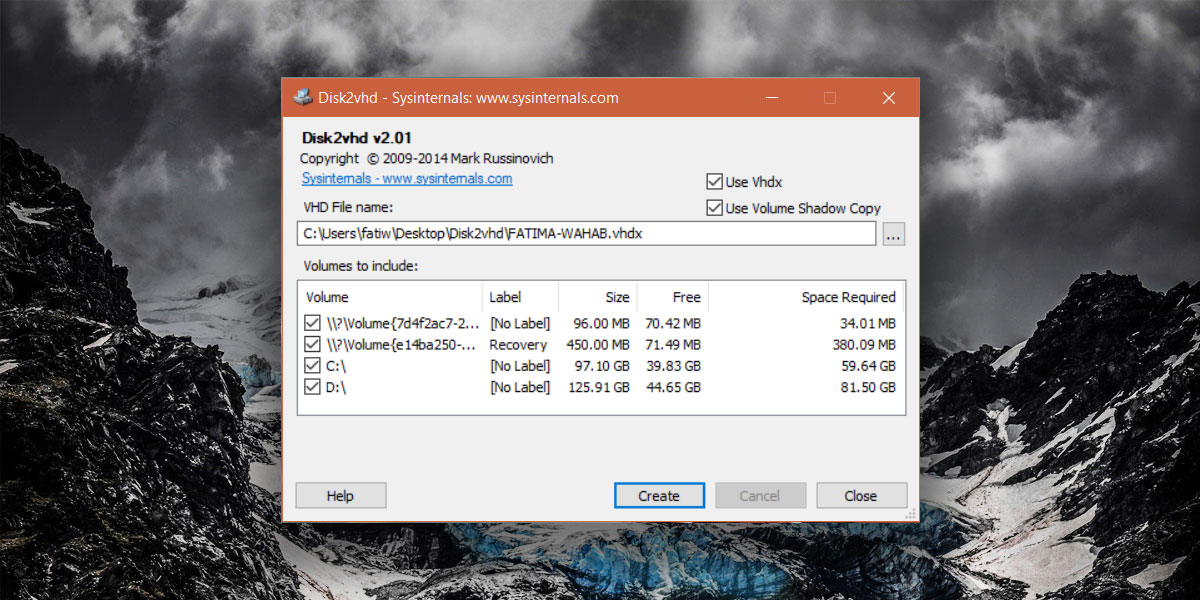Uncheck the Volume{7d4f2ac7 volume checkbox
Viewport: 1200px width, 600px height.
(312, 323)
